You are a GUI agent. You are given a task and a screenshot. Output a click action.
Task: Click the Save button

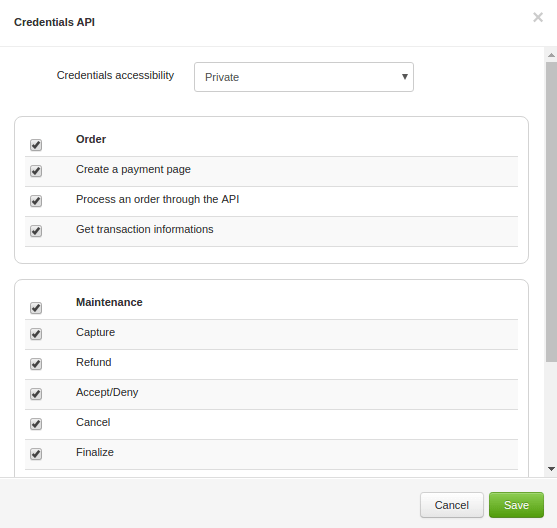click(x=516, y=505)
